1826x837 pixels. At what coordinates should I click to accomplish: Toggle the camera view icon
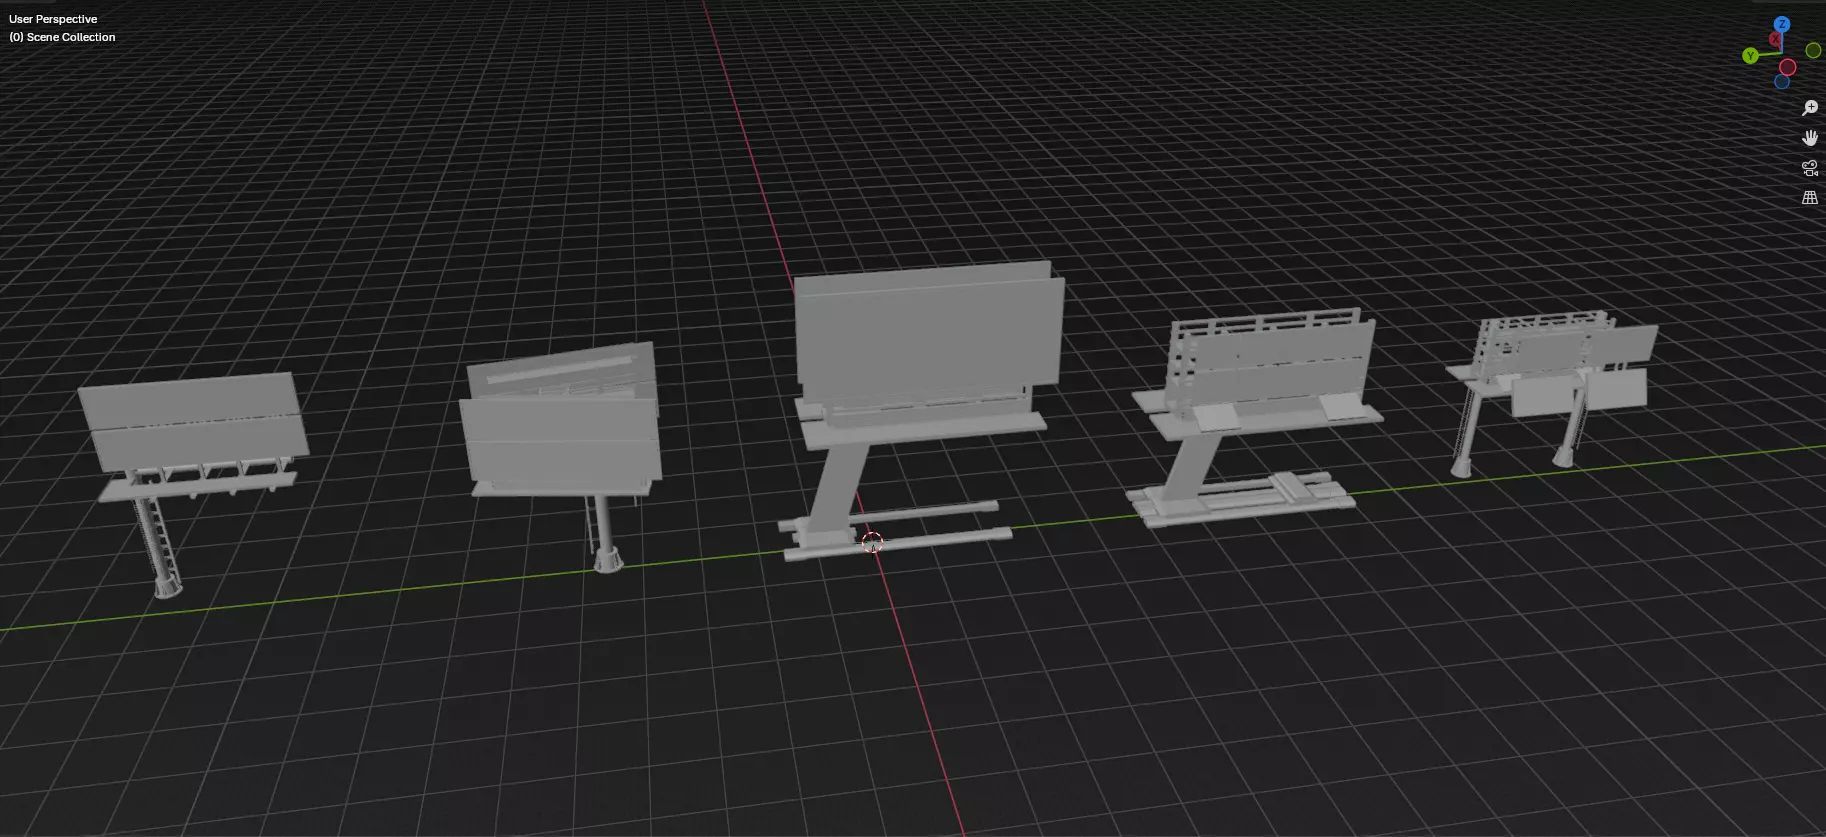click(x=1810, y=168)
